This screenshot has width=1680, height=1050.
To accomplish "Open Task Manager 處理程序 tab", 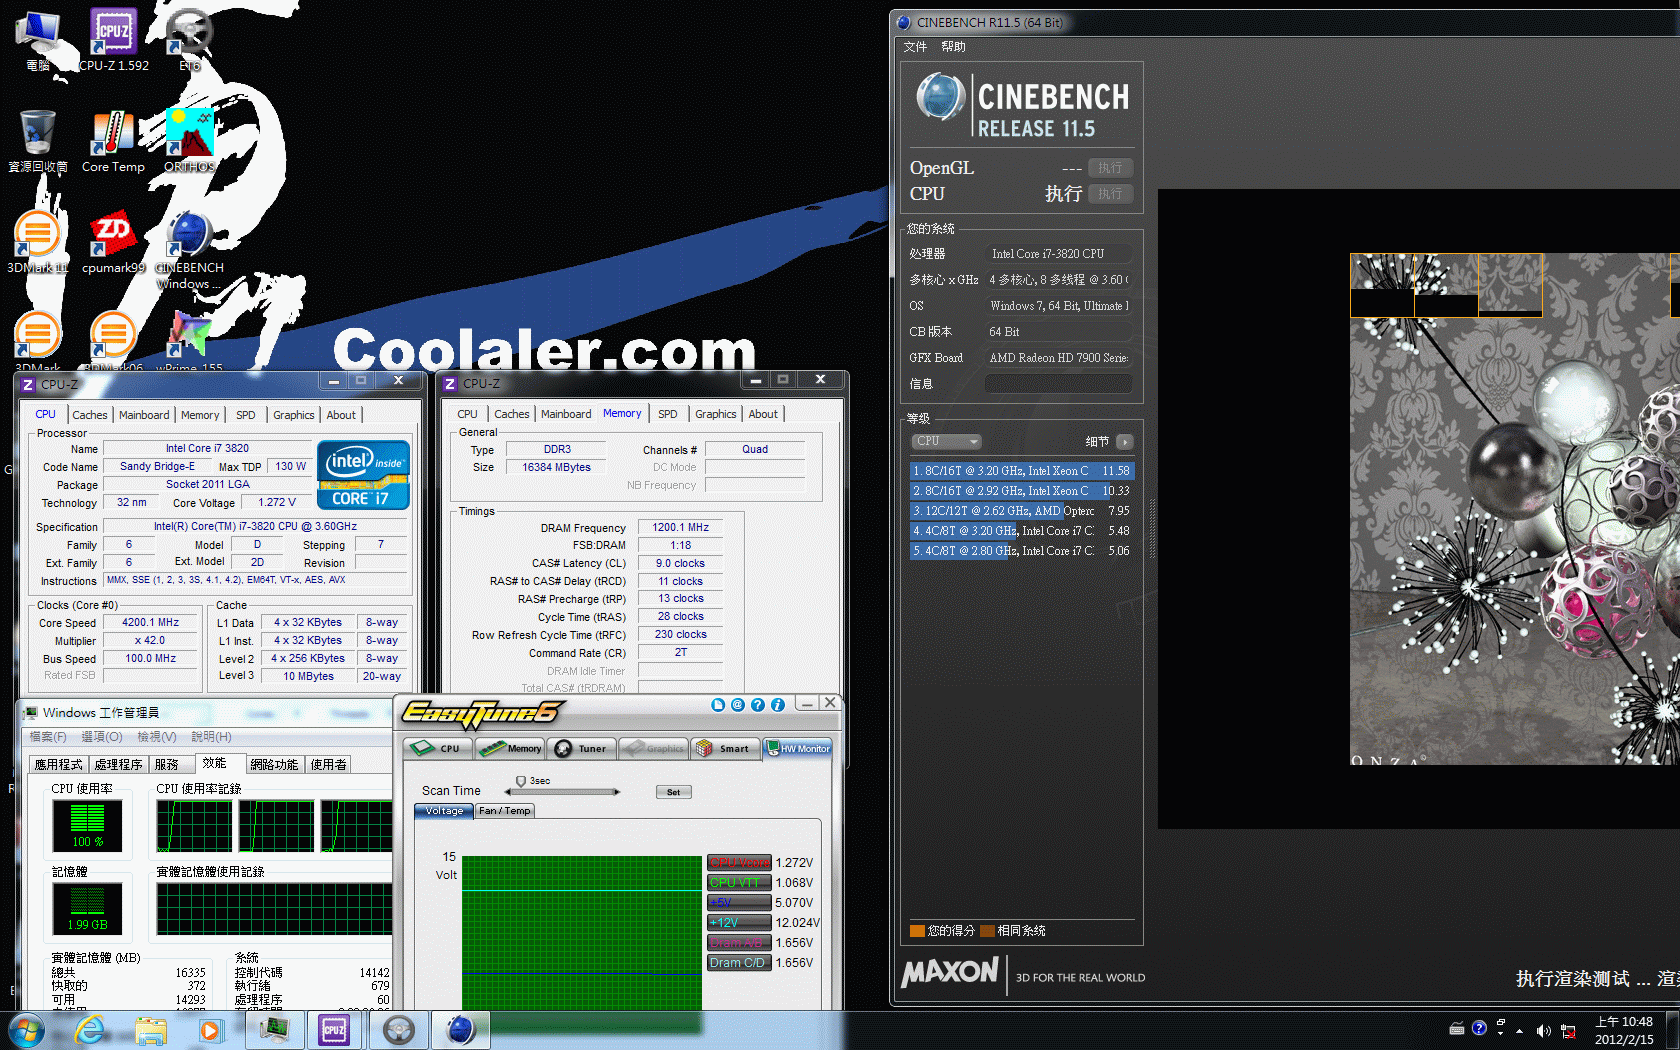I will coord(118,764).
